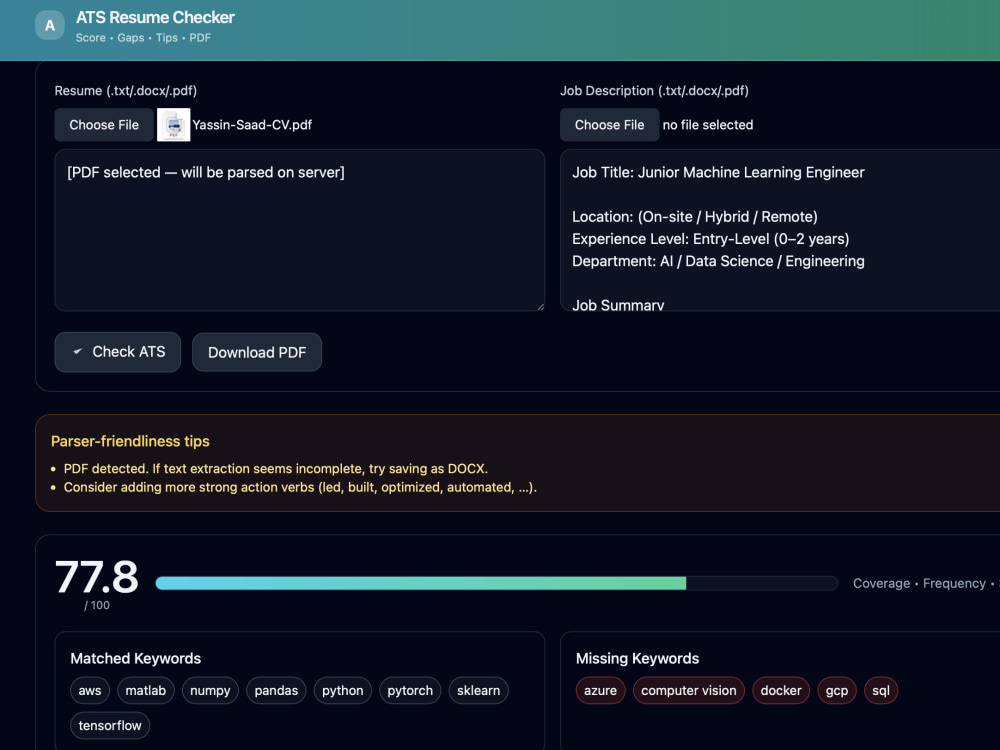The height and width of the screenshot is (750, 1000).
Task: Click the round 'A' app logo
Action: [x=50, y=26]
